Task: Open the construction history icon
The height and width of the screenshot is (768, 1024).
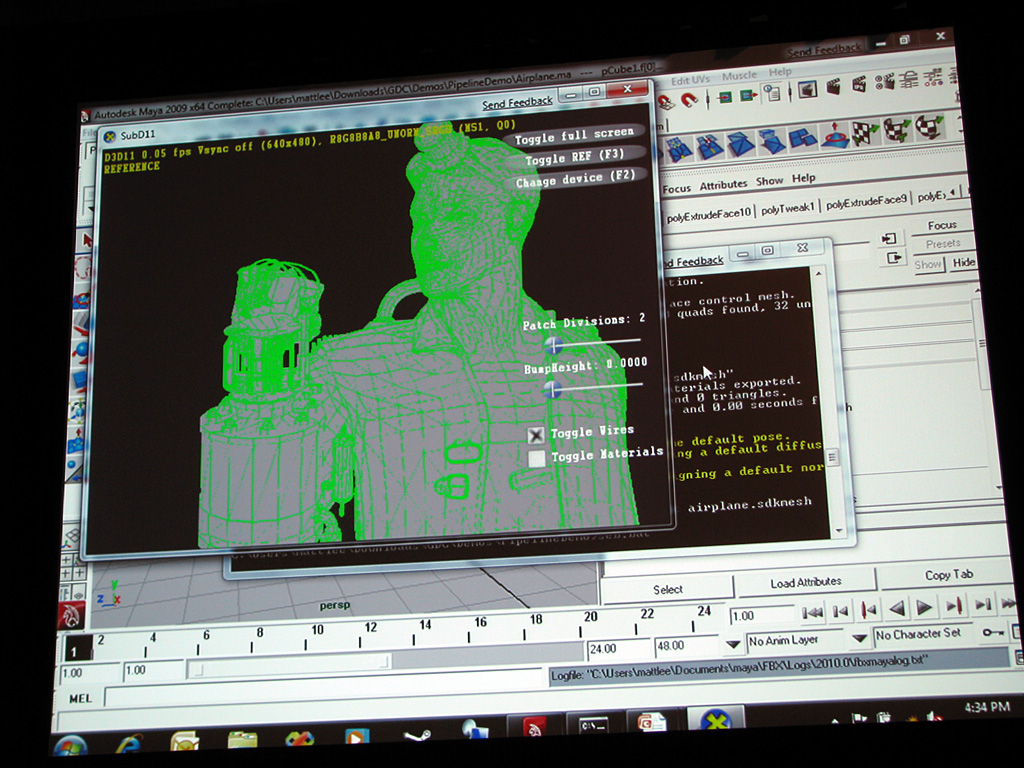Action: (x=773, y=94)
